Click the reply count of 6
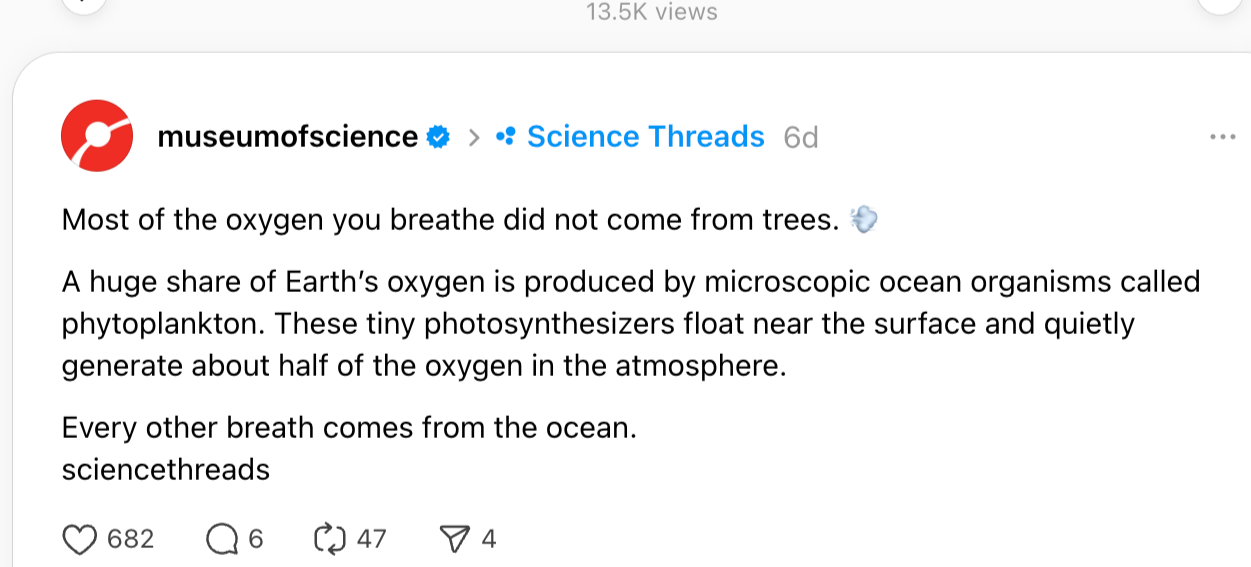Image resolution: width=1251 pixels, height=567 pixels. pyautogui.click(x=255, y=540)
